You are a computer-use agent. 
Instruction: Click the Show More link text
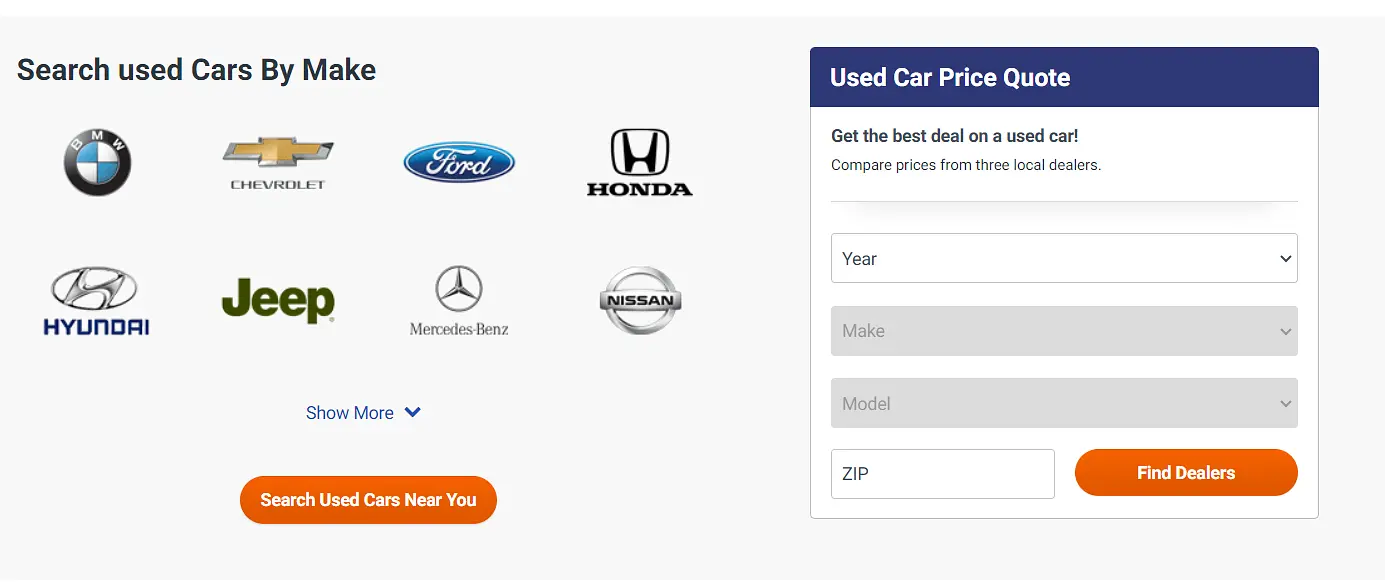click(x=350, y=413)
